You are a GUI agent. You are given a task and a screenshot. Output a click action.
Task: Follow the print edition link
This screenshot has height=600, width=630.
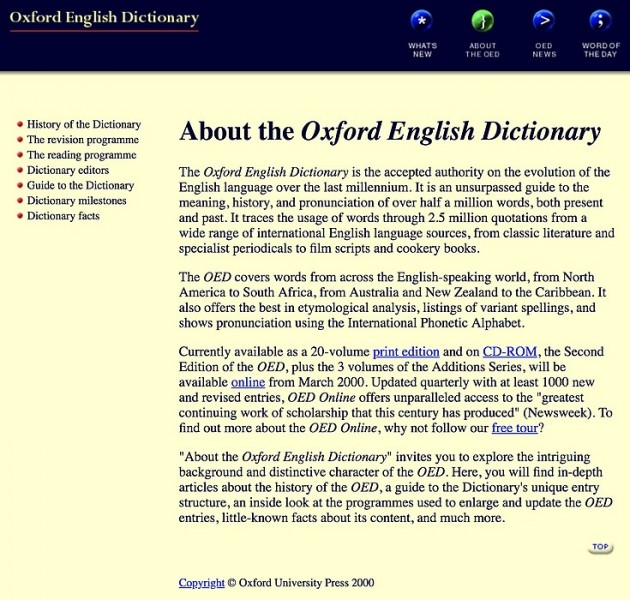pos(406,352)
